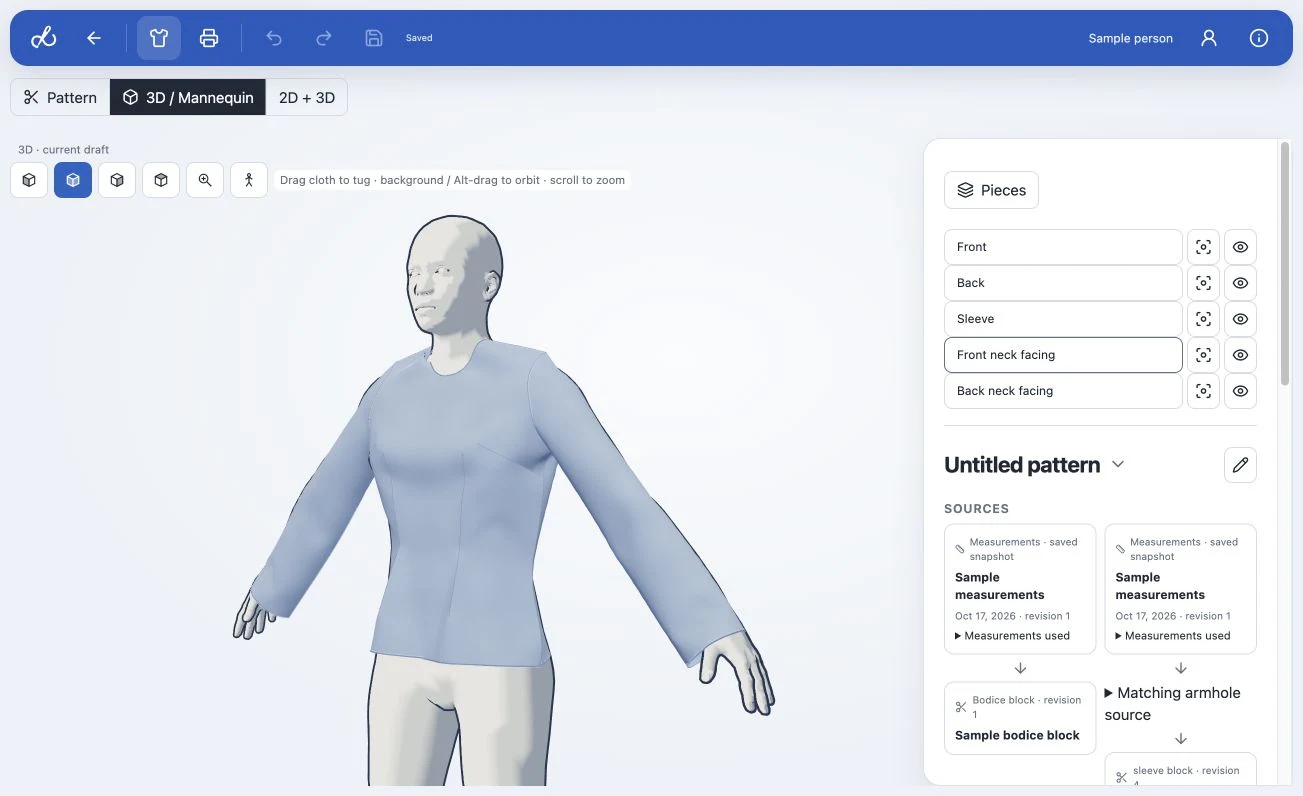Hide the Front neck facing piece
The image size is (1303, 796).
click(x=1240, y=355)
